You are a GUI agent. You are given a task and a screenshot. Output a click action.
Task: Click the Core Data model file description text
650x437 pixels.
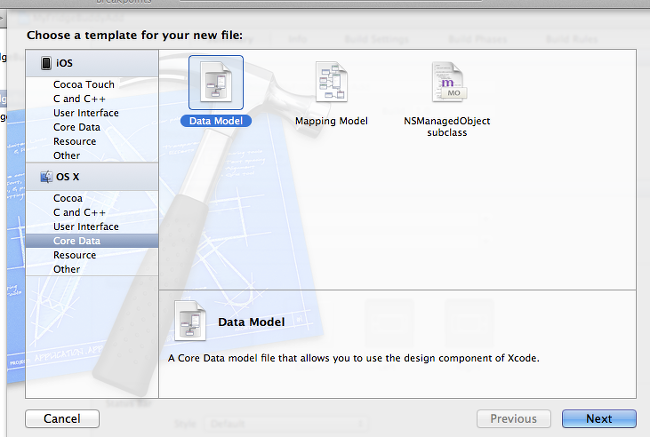coord(354,358)
